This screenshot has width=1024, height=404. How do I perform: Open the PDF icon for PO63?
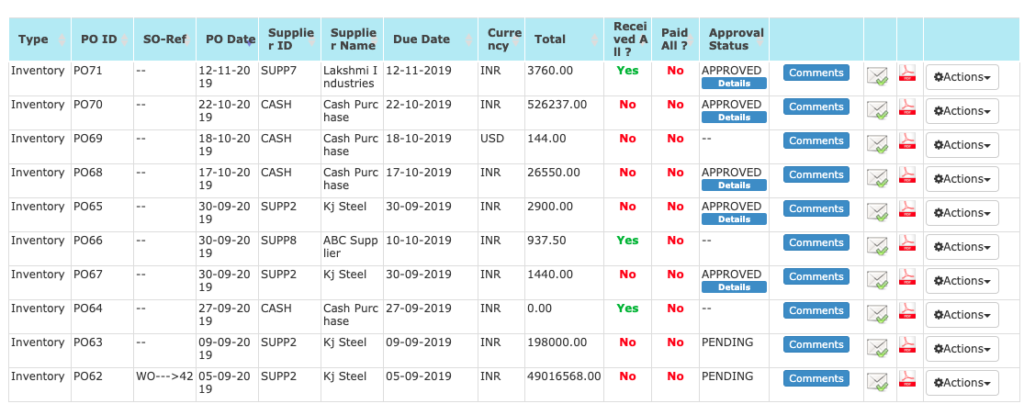coord(907,345)
